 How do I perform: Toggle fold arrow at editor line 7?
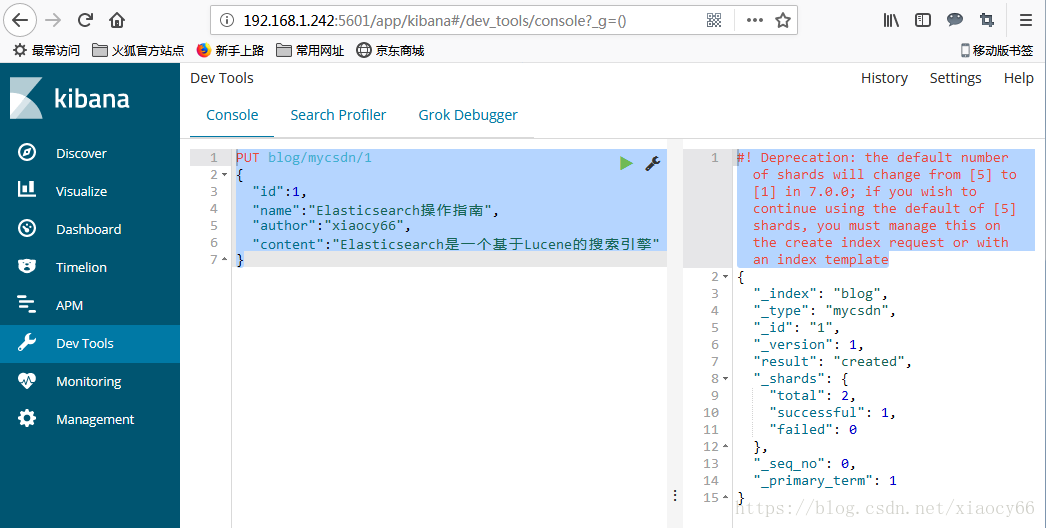(x=225, y=259)
